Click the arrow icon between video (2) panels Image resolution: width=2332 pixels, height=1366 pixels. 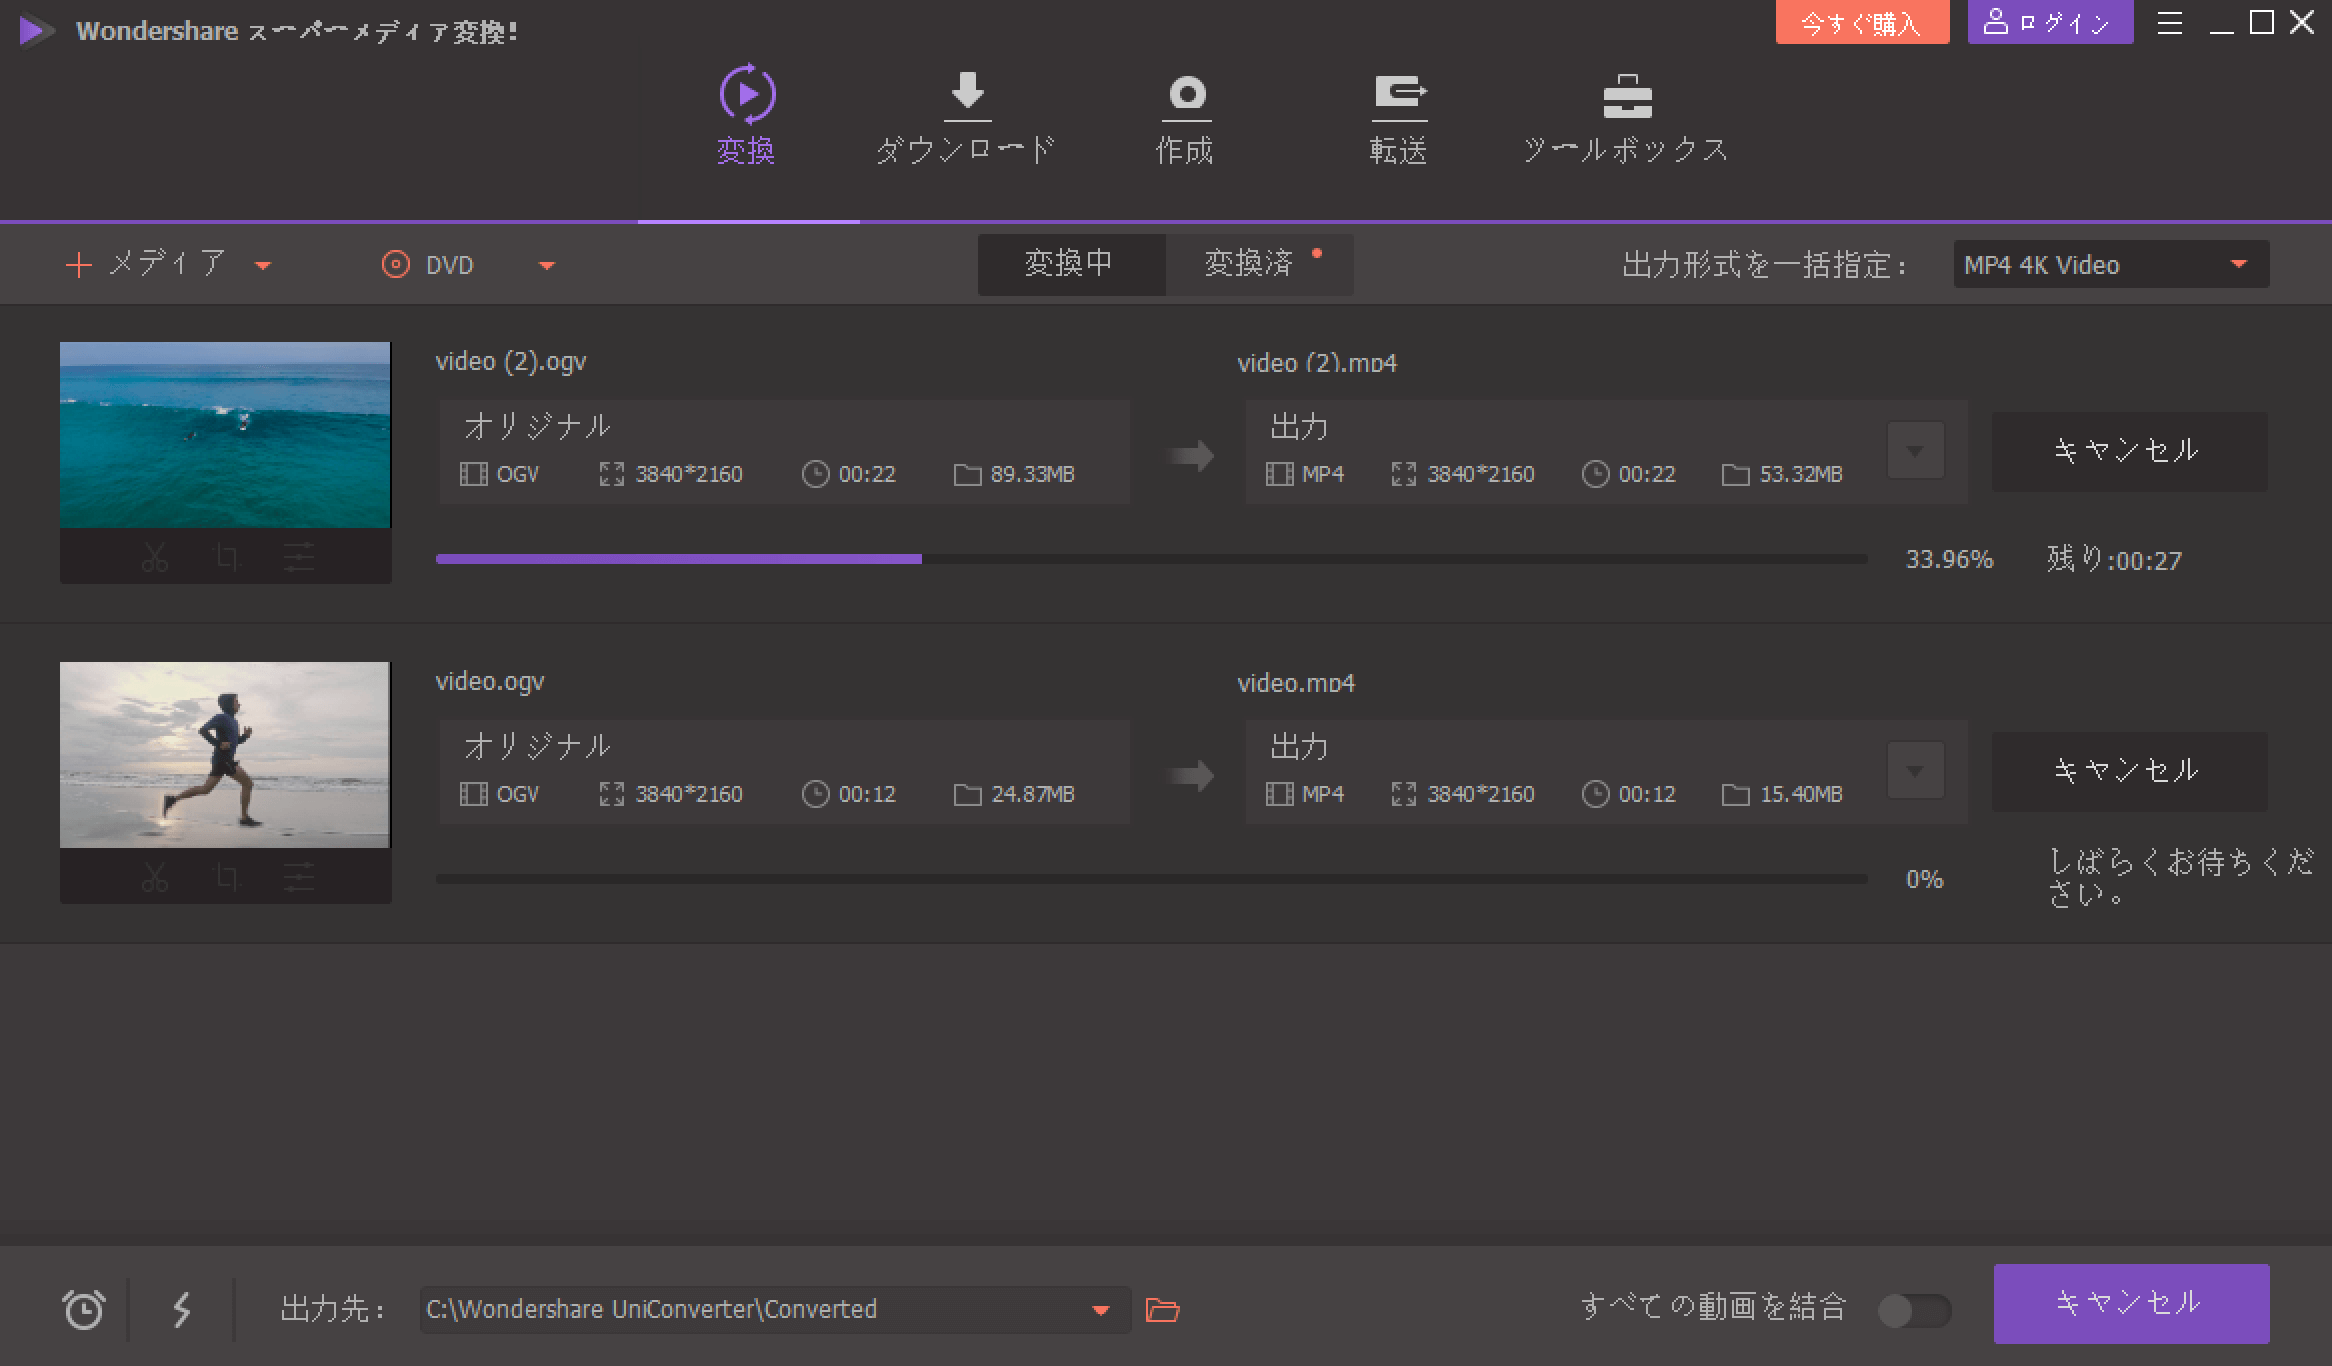[1191, 456]
